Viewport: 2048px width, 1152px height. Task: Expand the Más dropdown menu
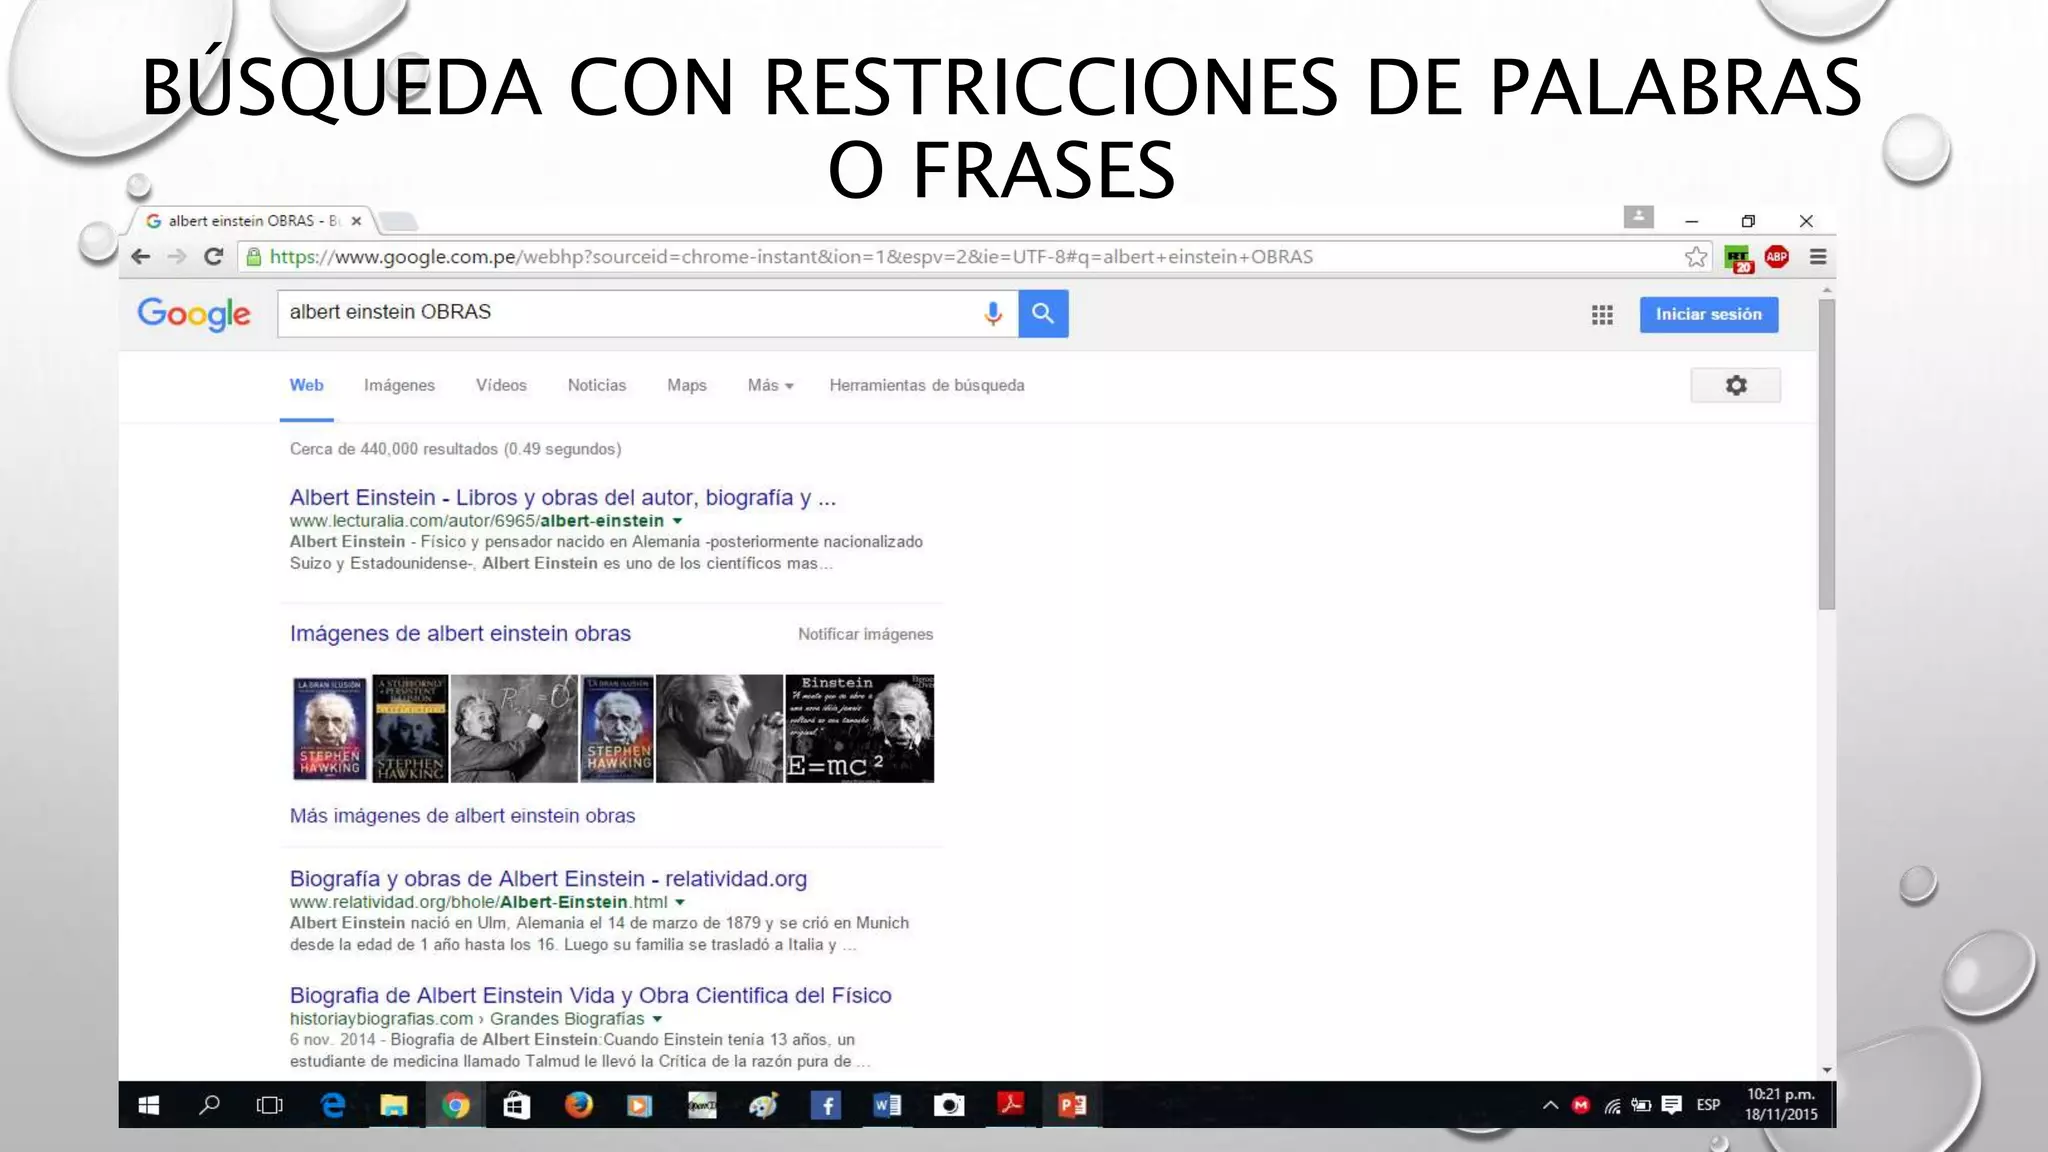(770, 386)
